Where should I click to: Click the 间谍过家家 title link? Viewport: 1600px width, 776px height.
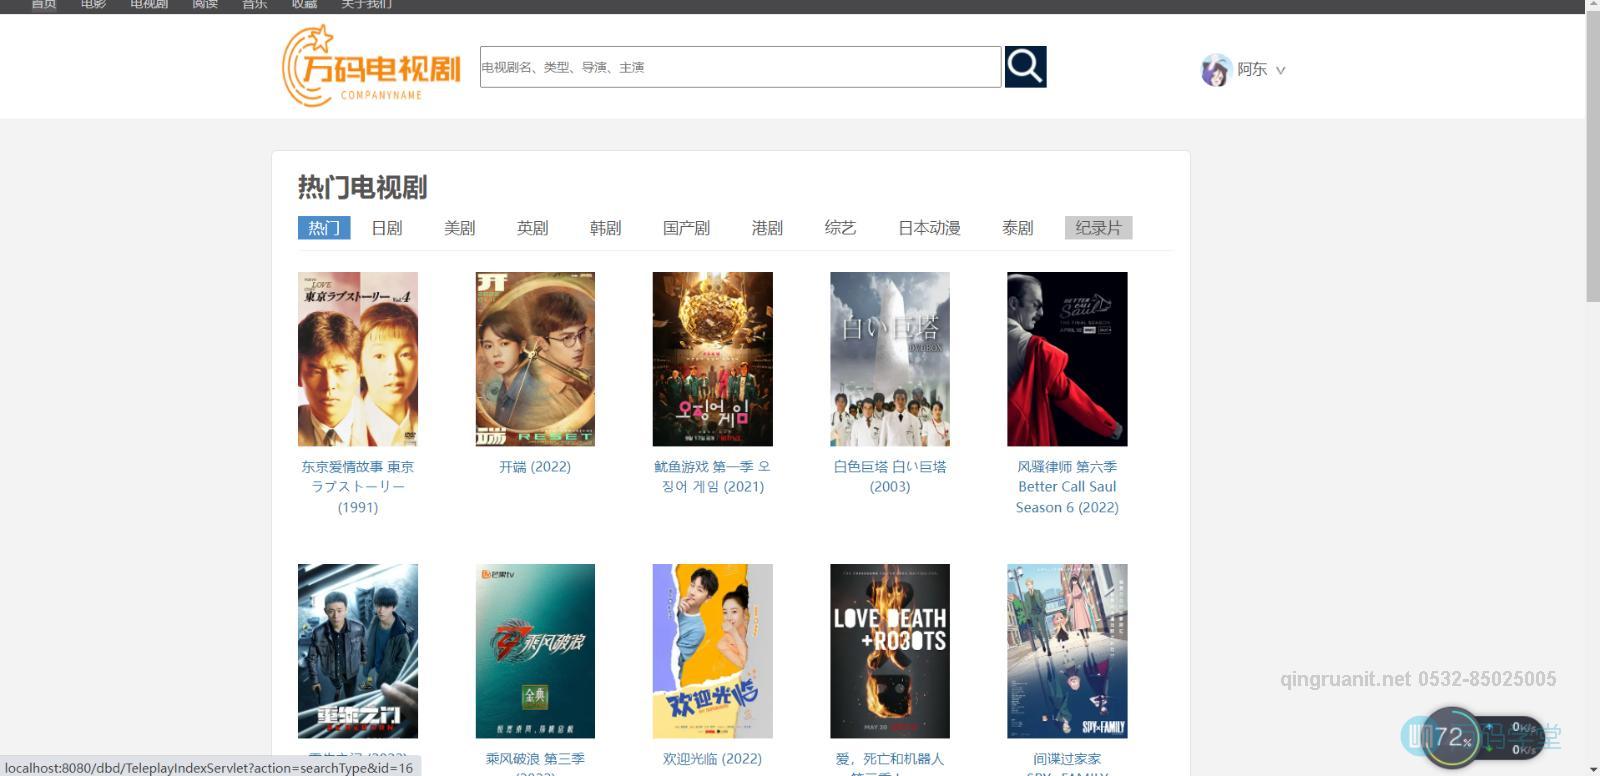(x=1067, y=763)
